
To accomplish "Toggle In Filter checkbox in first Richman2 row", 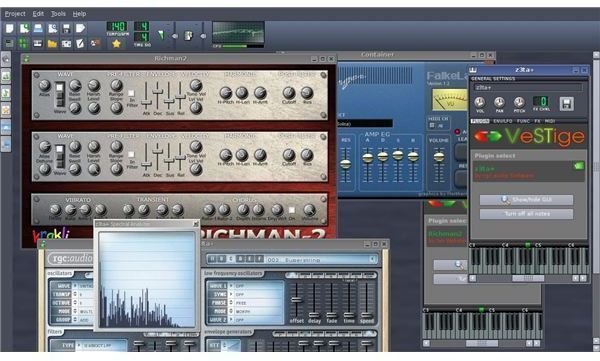I will (131, 93).
